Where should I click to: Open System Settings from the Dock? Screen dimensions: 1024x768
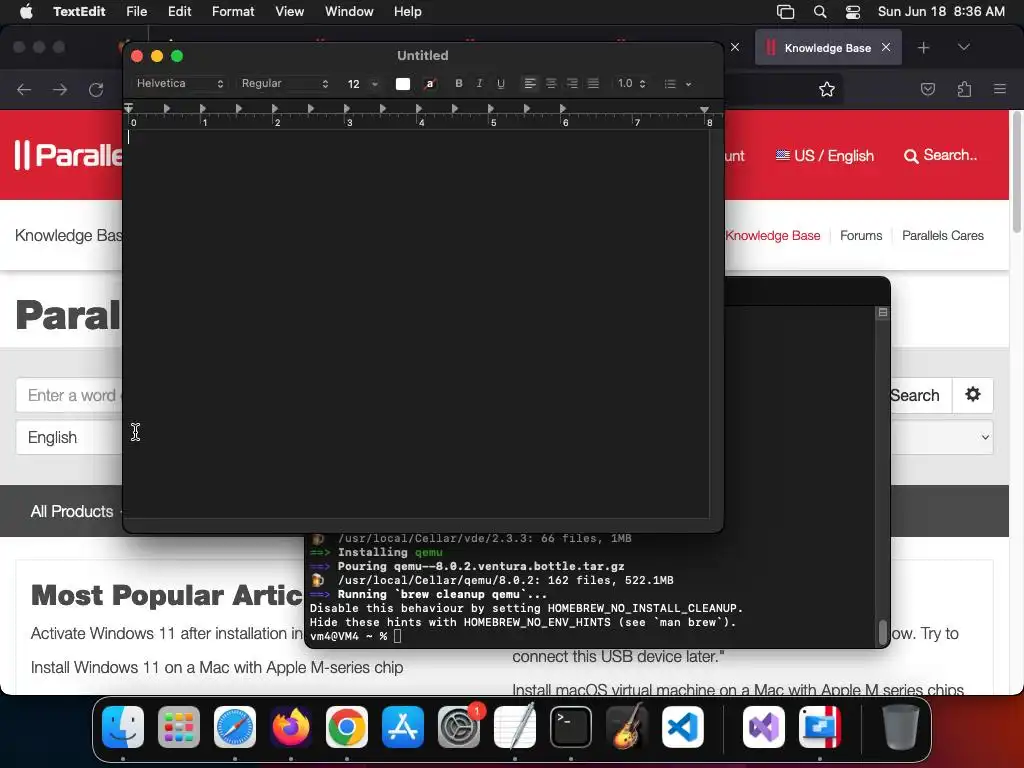pyautogui.click(x=459, y=727)
